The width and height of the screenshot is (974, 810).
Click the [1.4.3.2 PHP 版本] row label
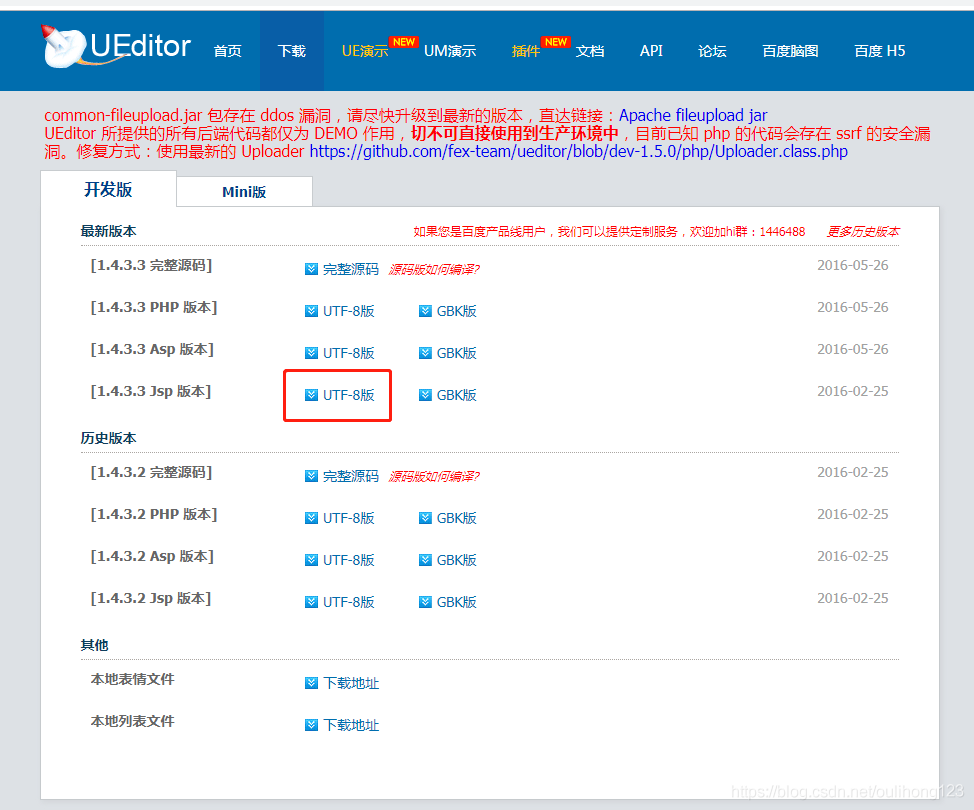click(x=154, y=514)
